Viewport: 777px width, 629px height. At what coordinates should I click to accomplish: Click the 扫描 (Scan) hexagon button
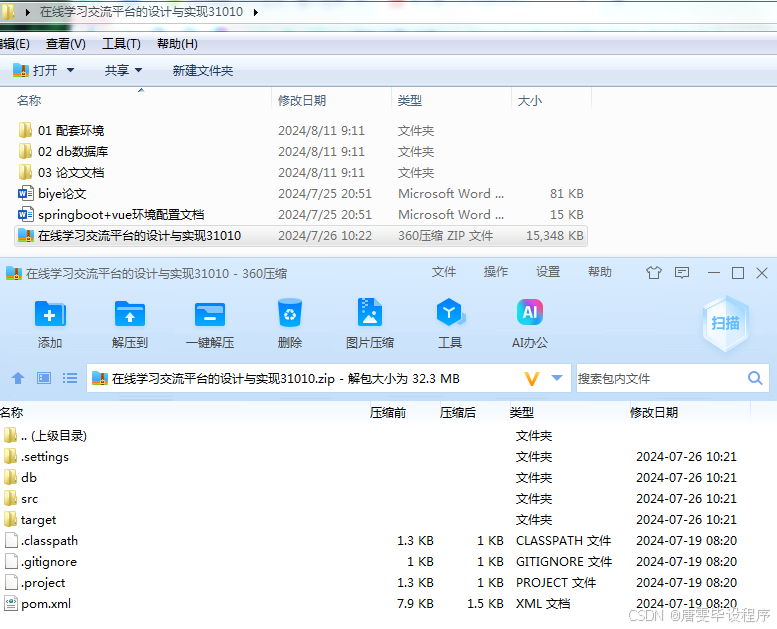[725, 323]
